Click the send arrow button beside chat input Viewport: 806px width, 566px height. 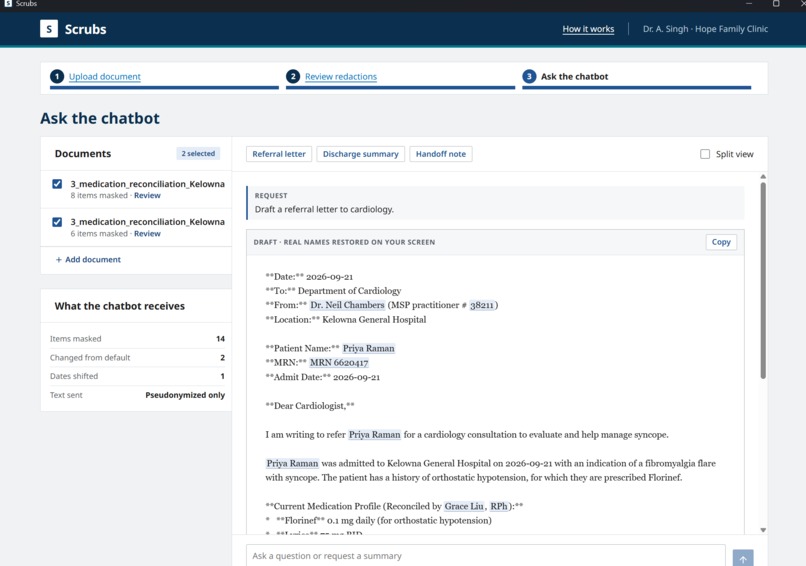click(x=743, y=558)
